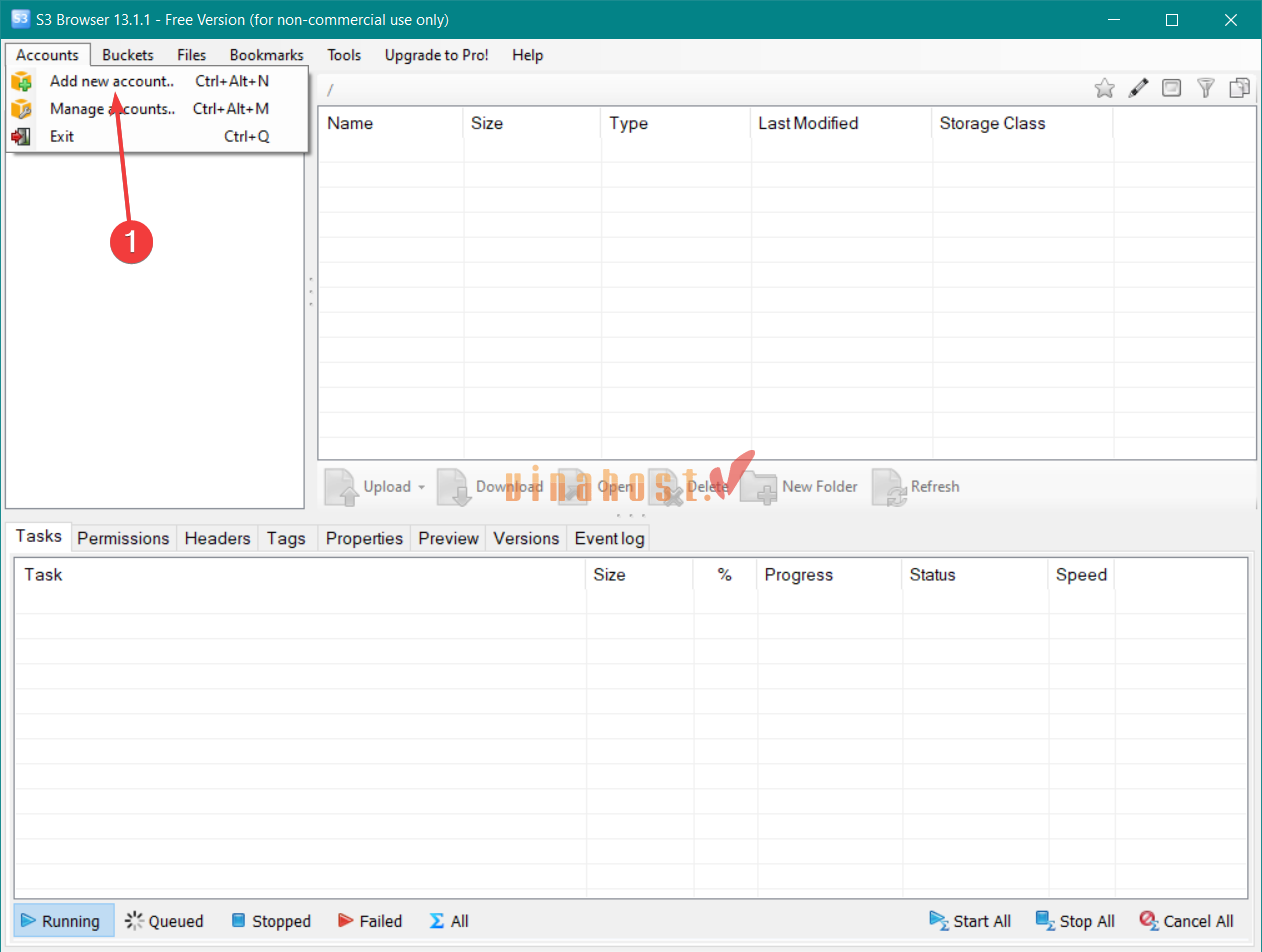1262x952 pixels.
Task: Click the Cancel All button
Action: (x=1186, y=921)
